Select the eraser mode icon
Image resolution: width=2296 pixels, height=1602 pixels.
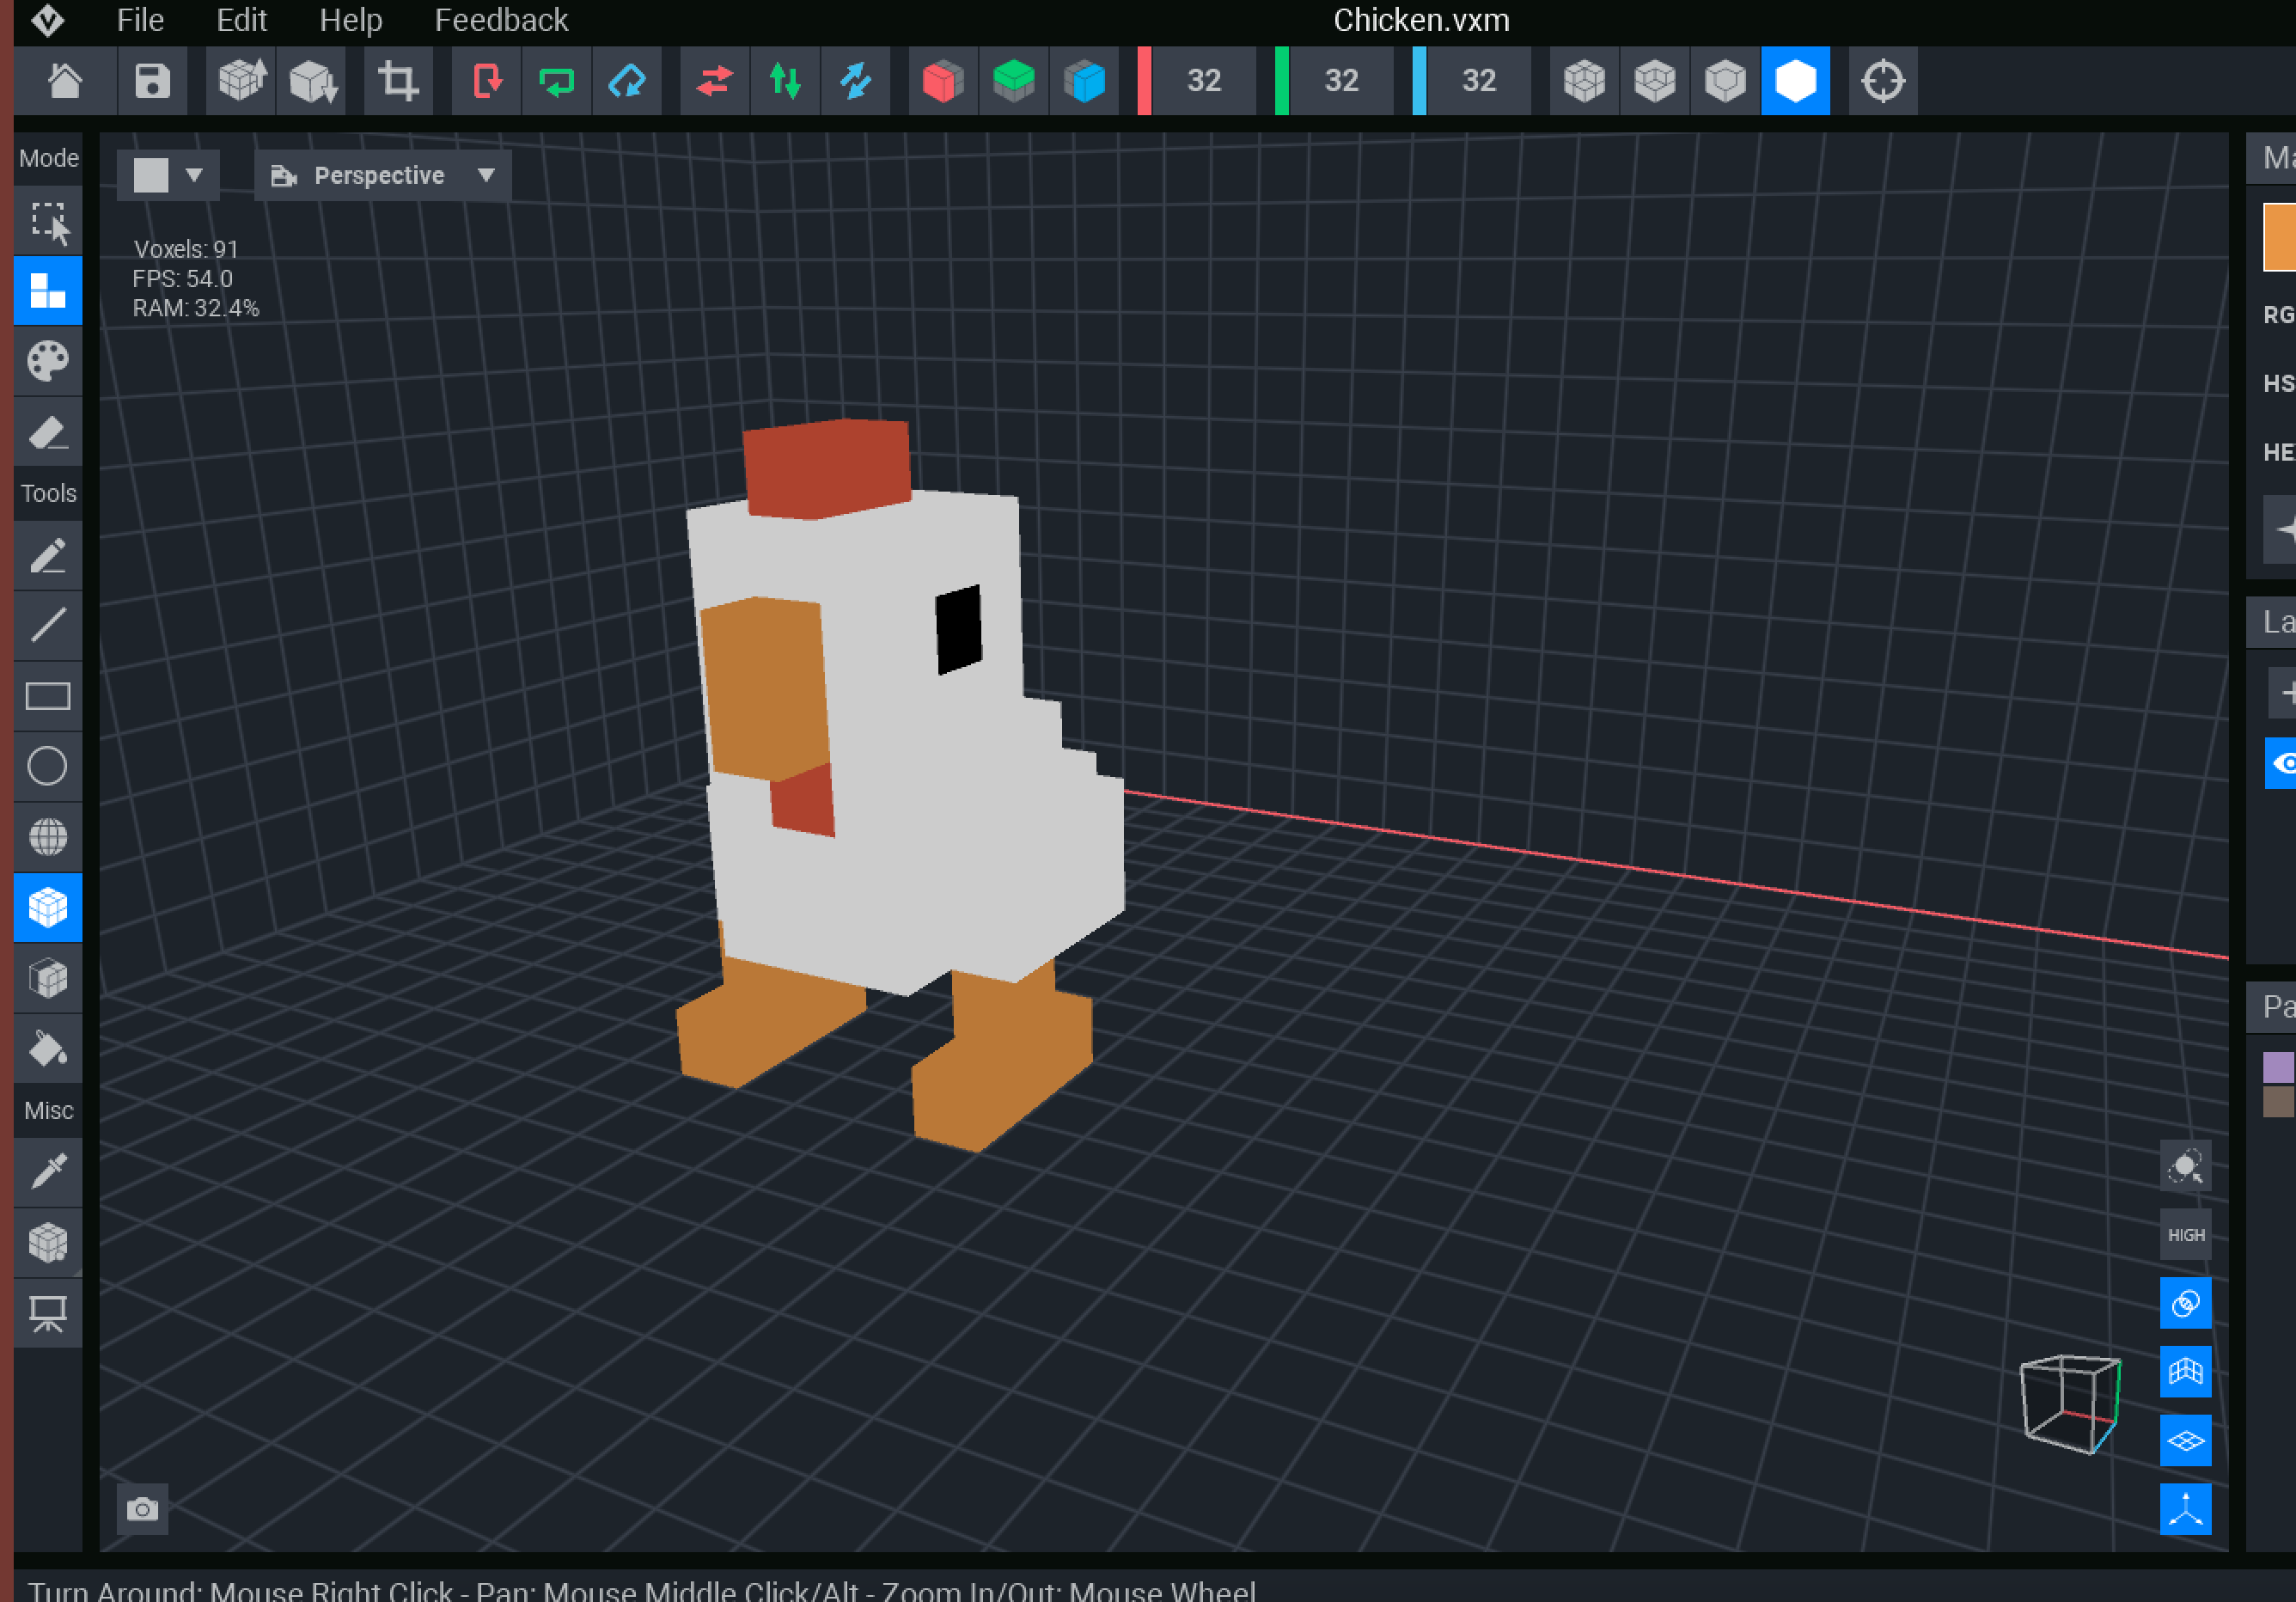click(47, 432)
